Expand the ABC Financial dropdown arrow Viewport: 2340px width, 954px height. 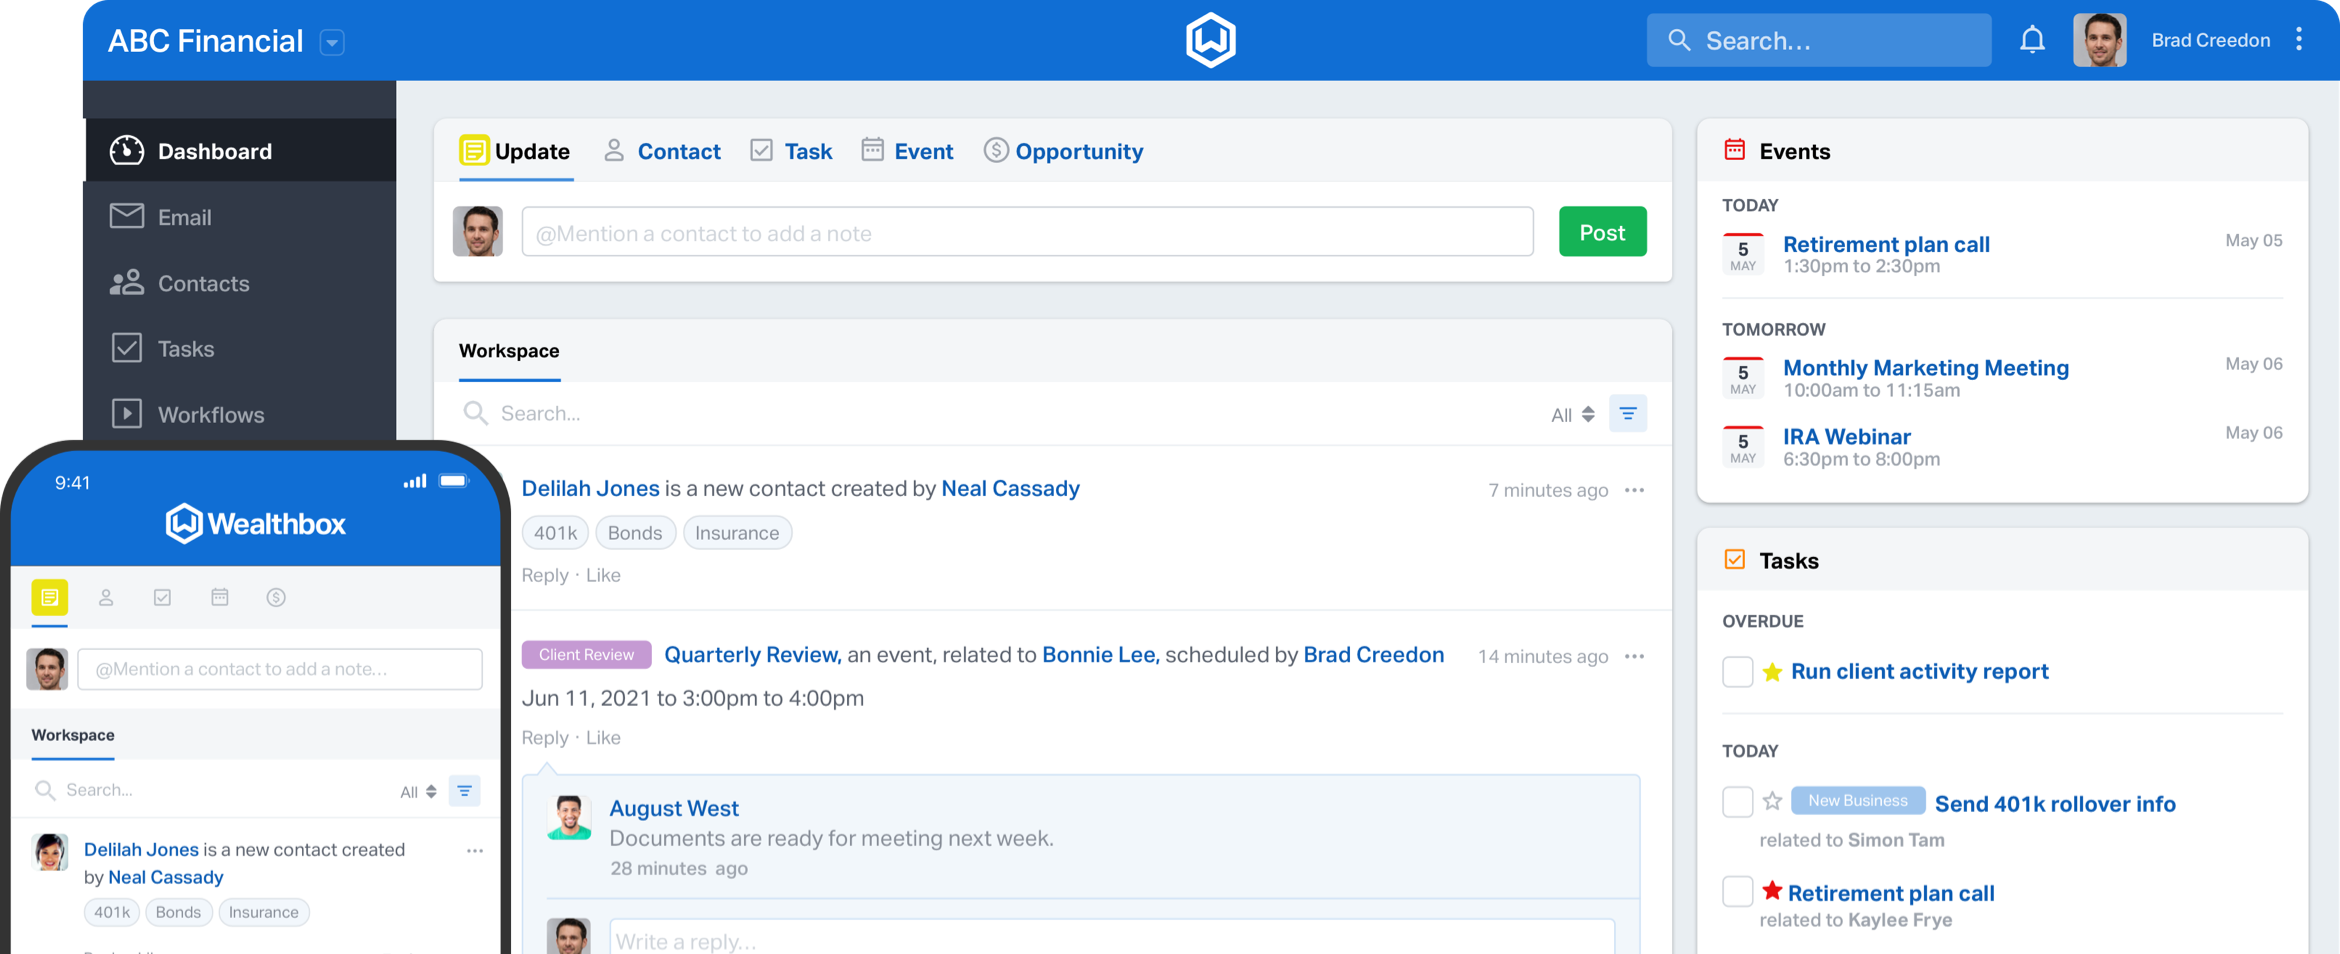(332, 42)
